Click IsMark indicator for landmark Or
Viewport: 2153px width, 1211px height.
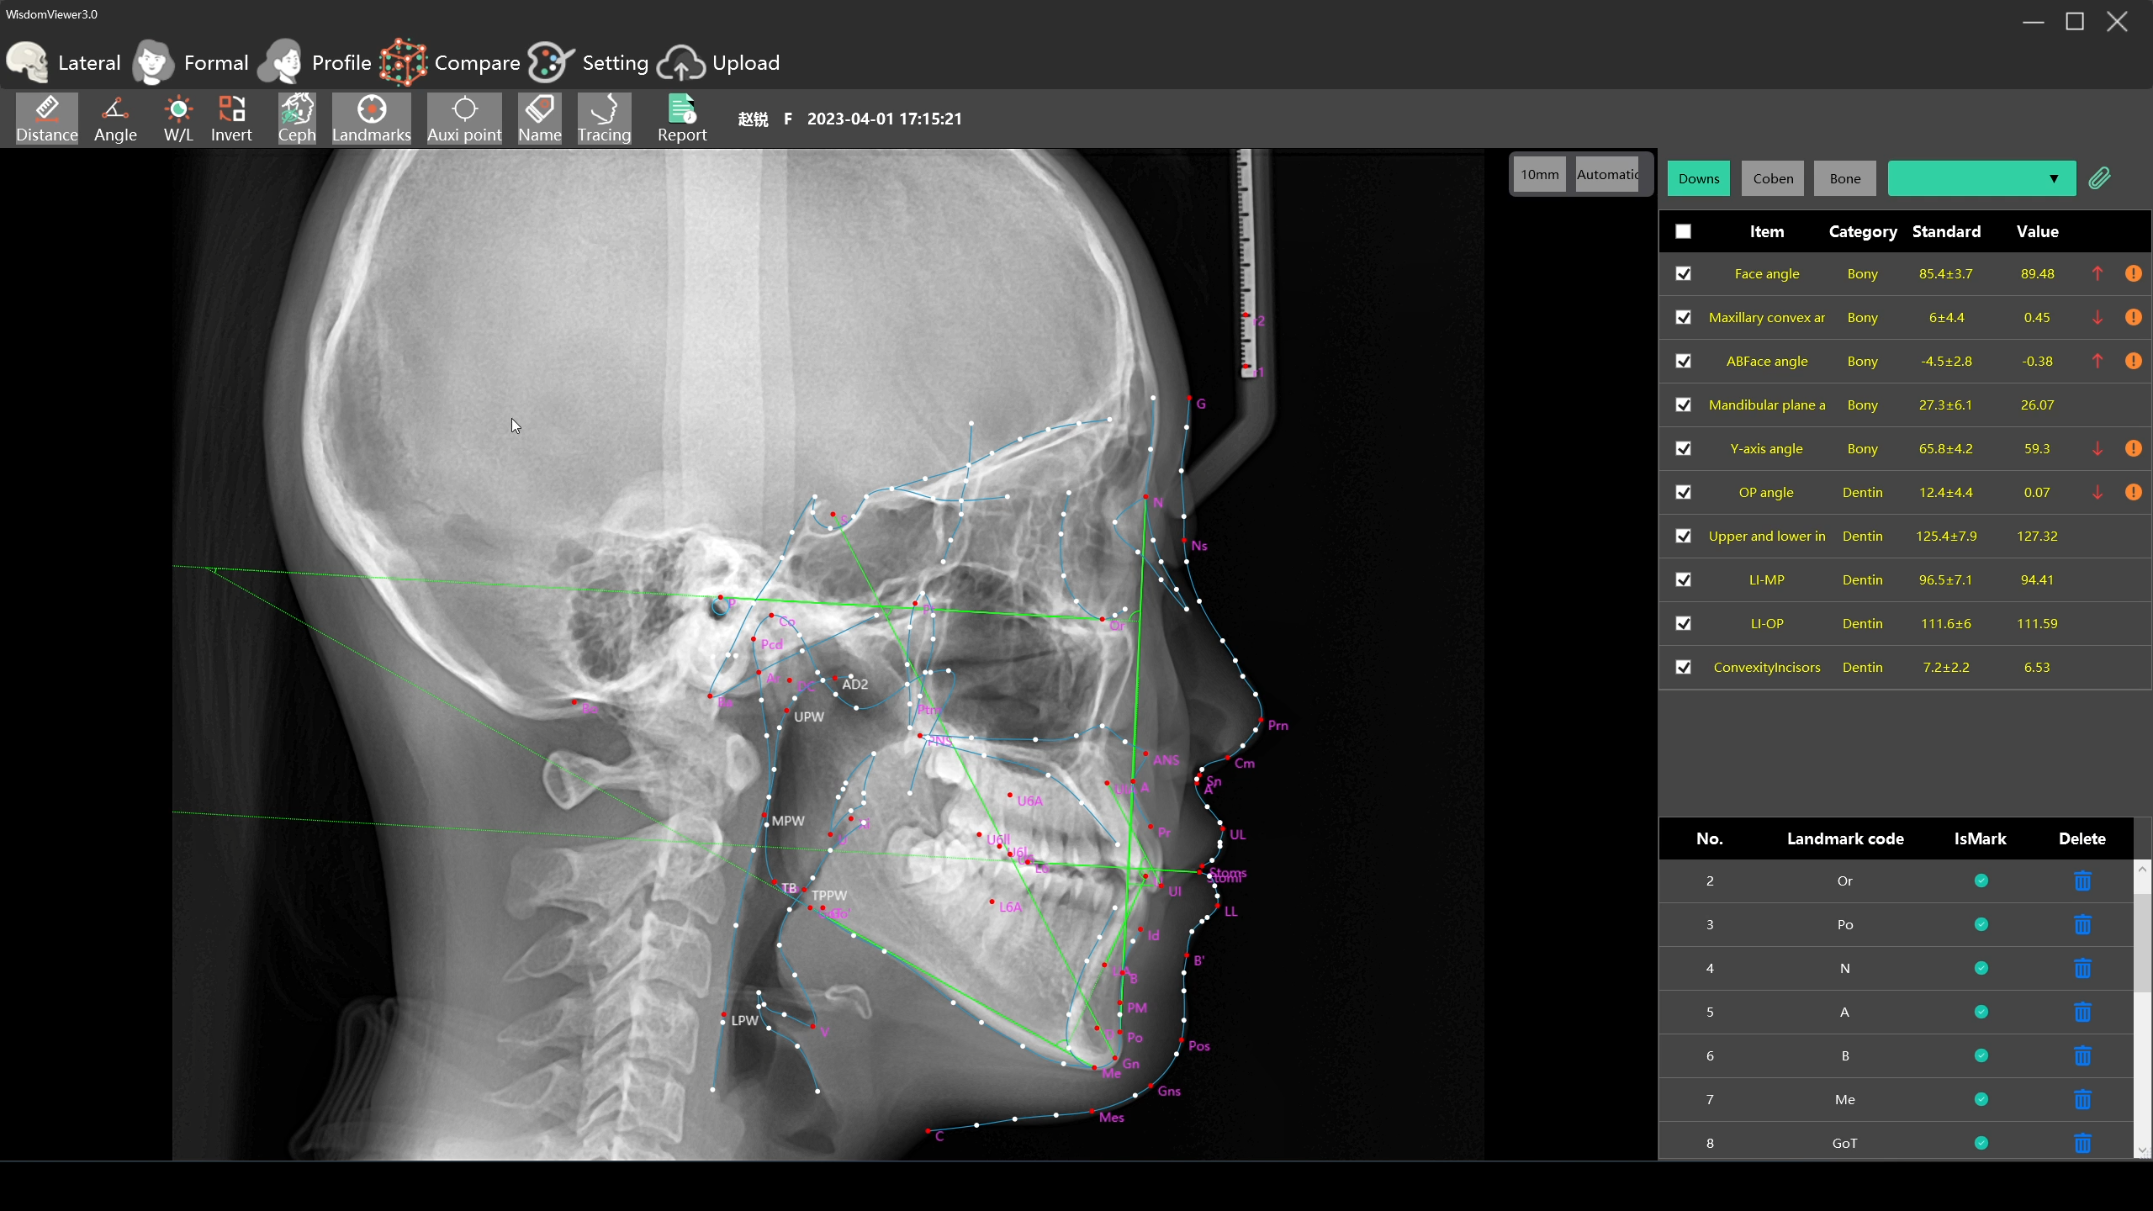point(1981,881)
